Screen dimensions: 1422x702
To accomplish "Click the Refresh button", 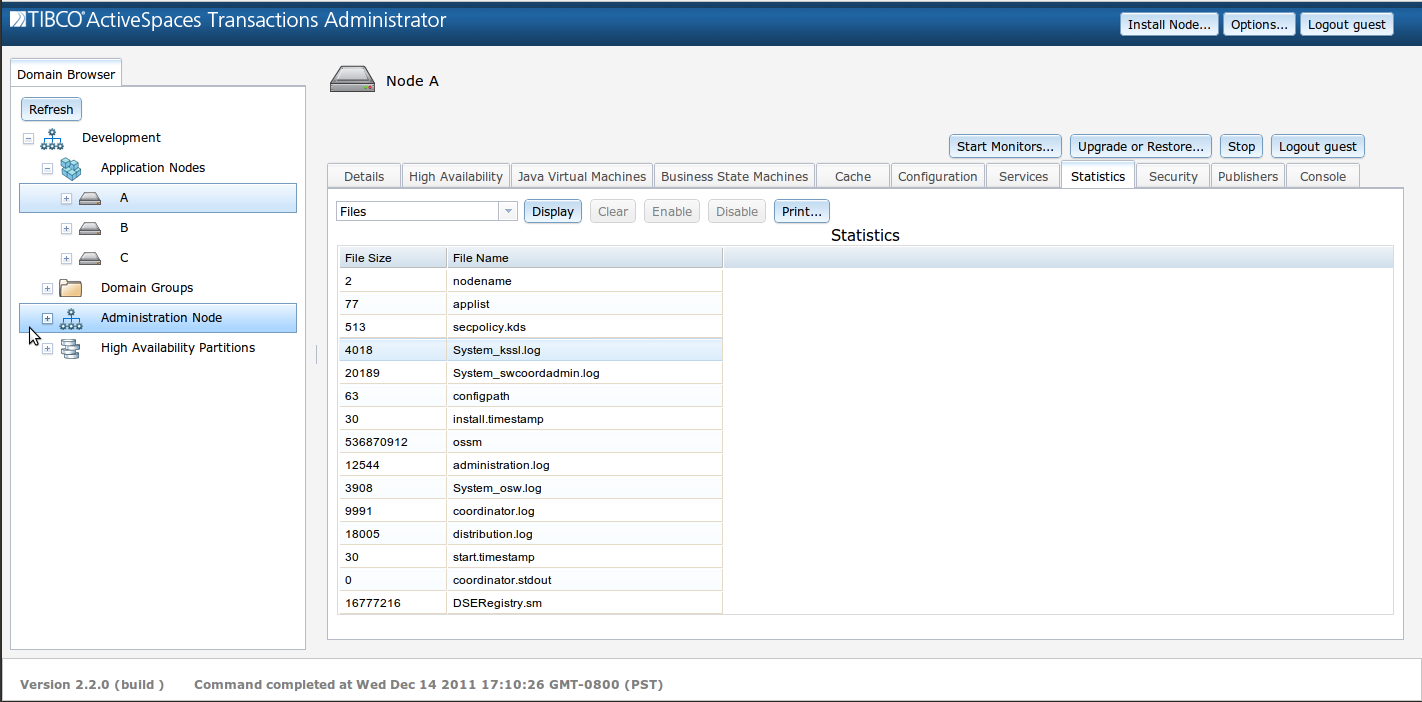I will coord(51,109).
